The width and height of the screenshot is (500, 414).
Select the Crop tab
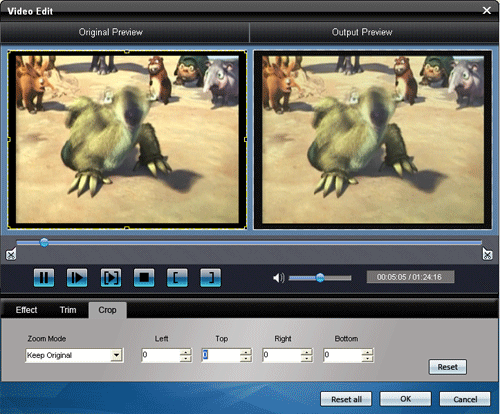[x=107, y=310]
